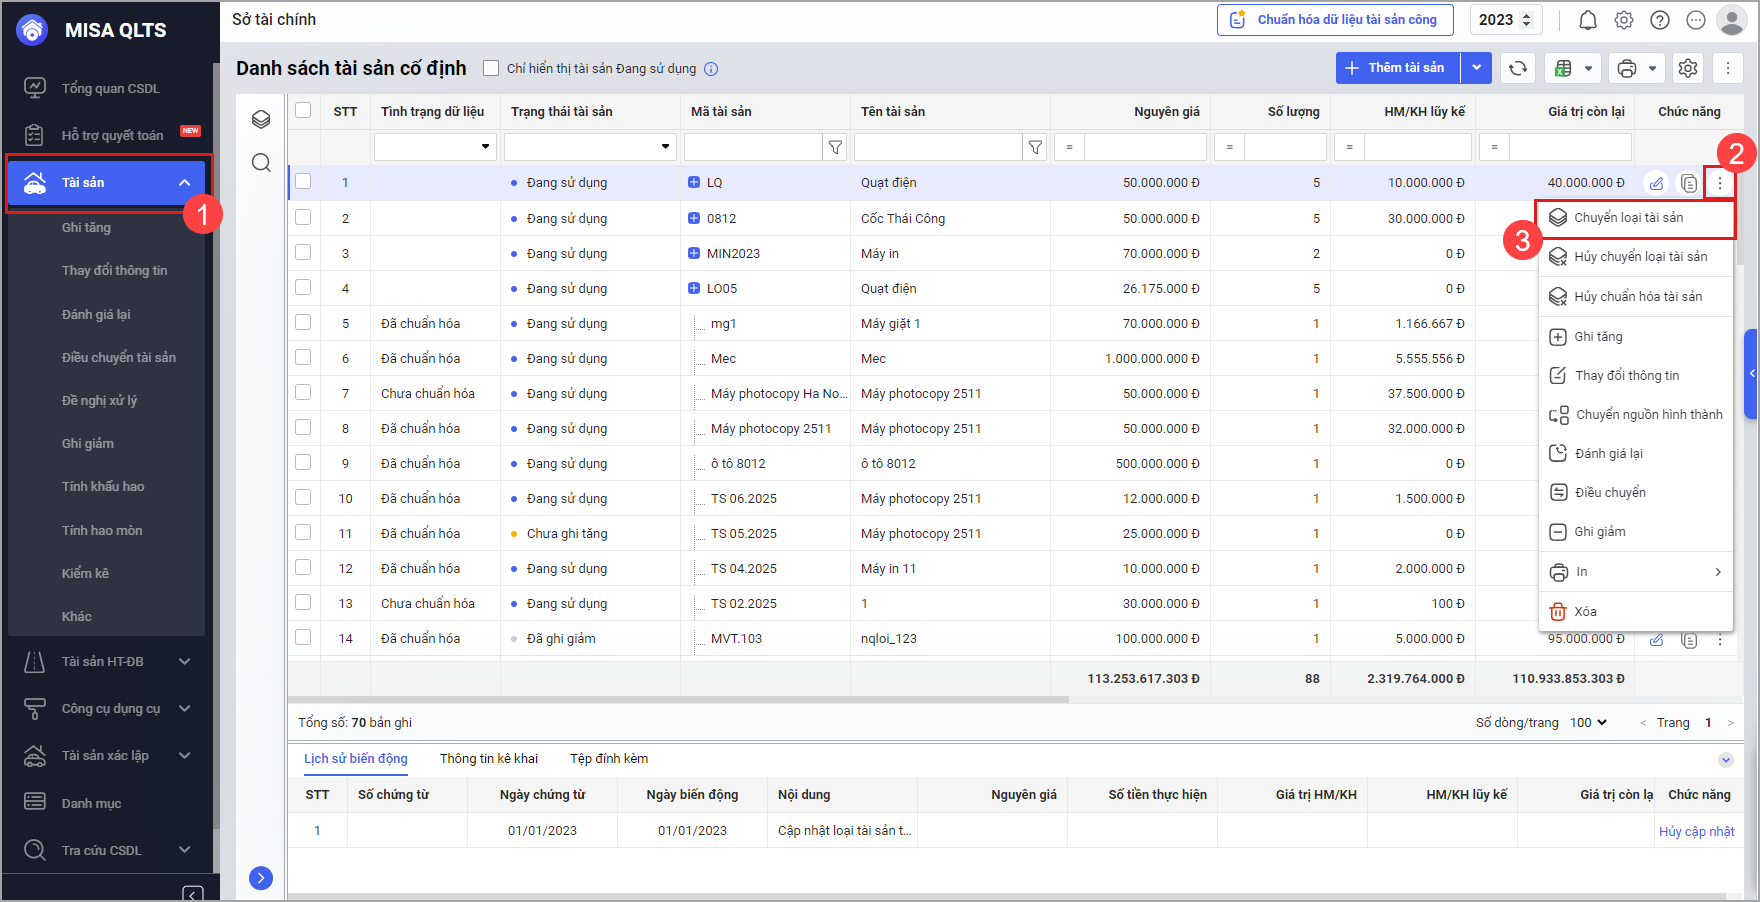Click the refresh data icon

(1517, 68)
